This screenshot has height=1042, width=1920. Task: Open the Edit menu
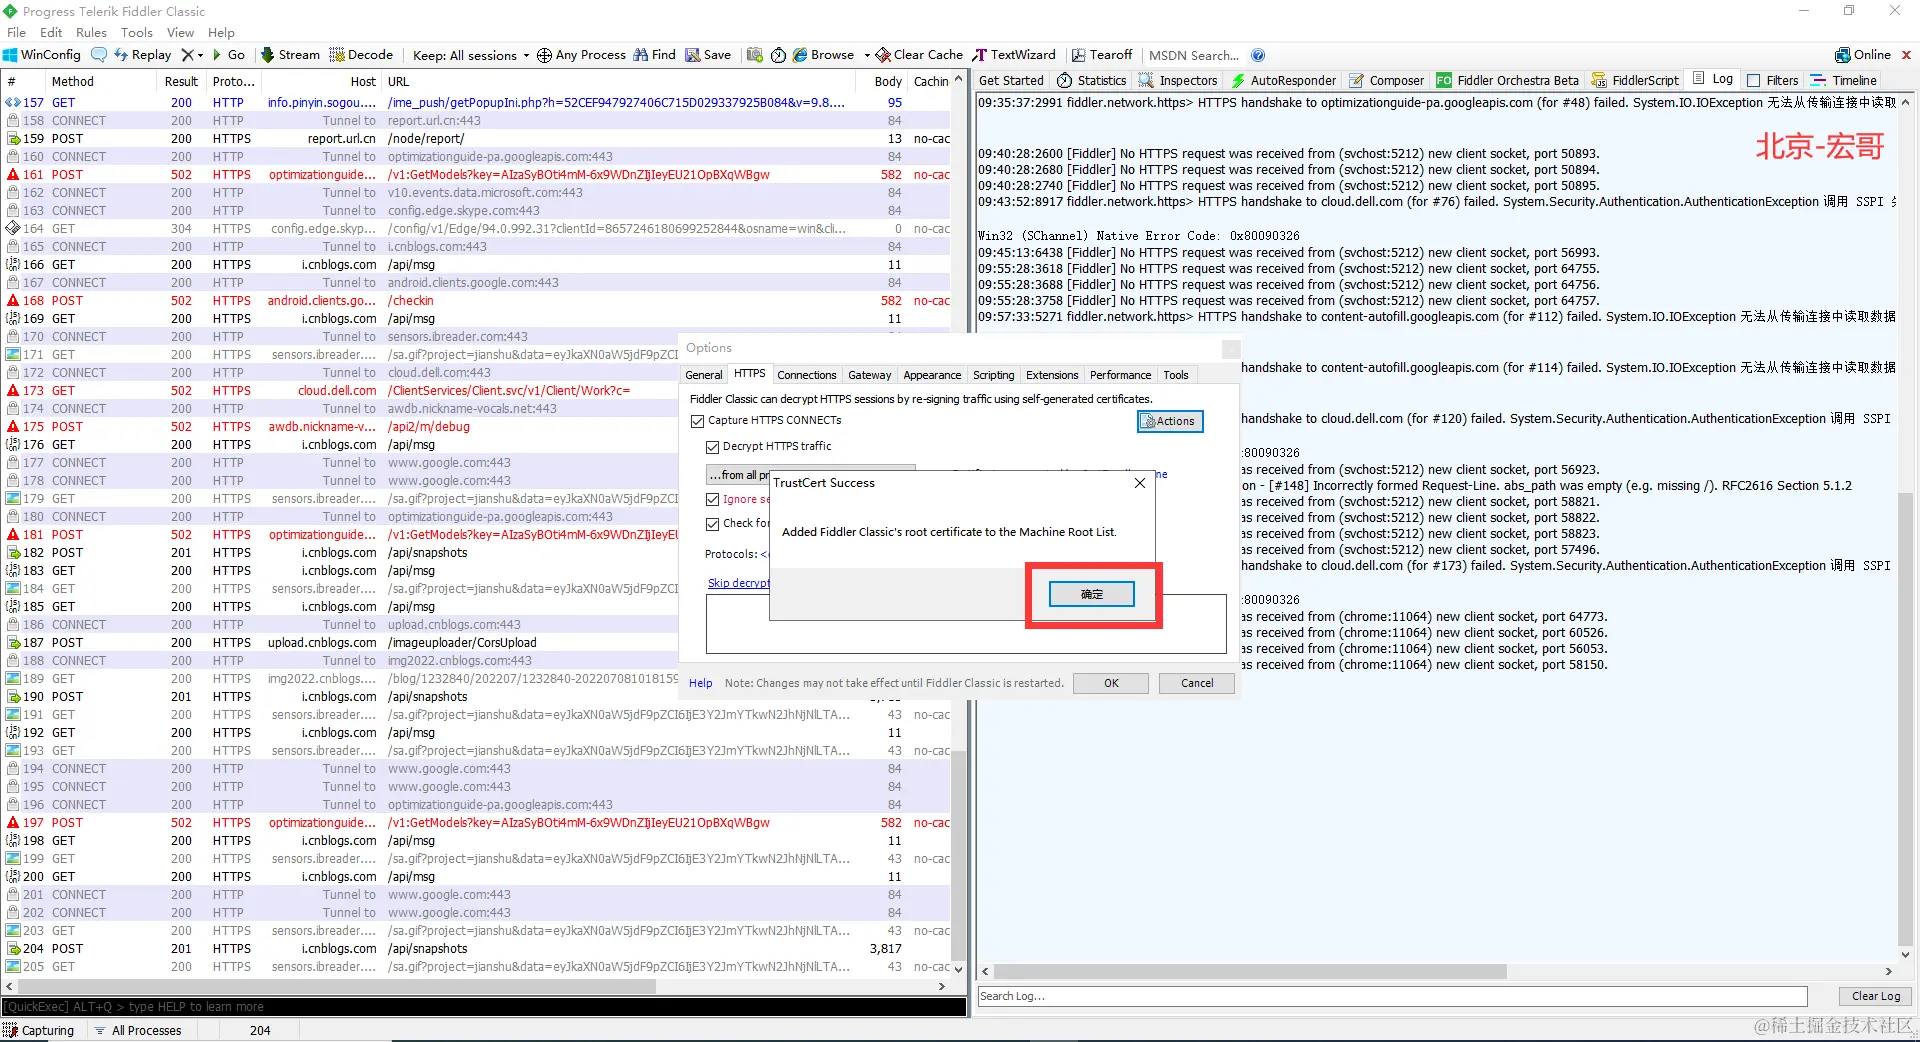click(51, 32)
